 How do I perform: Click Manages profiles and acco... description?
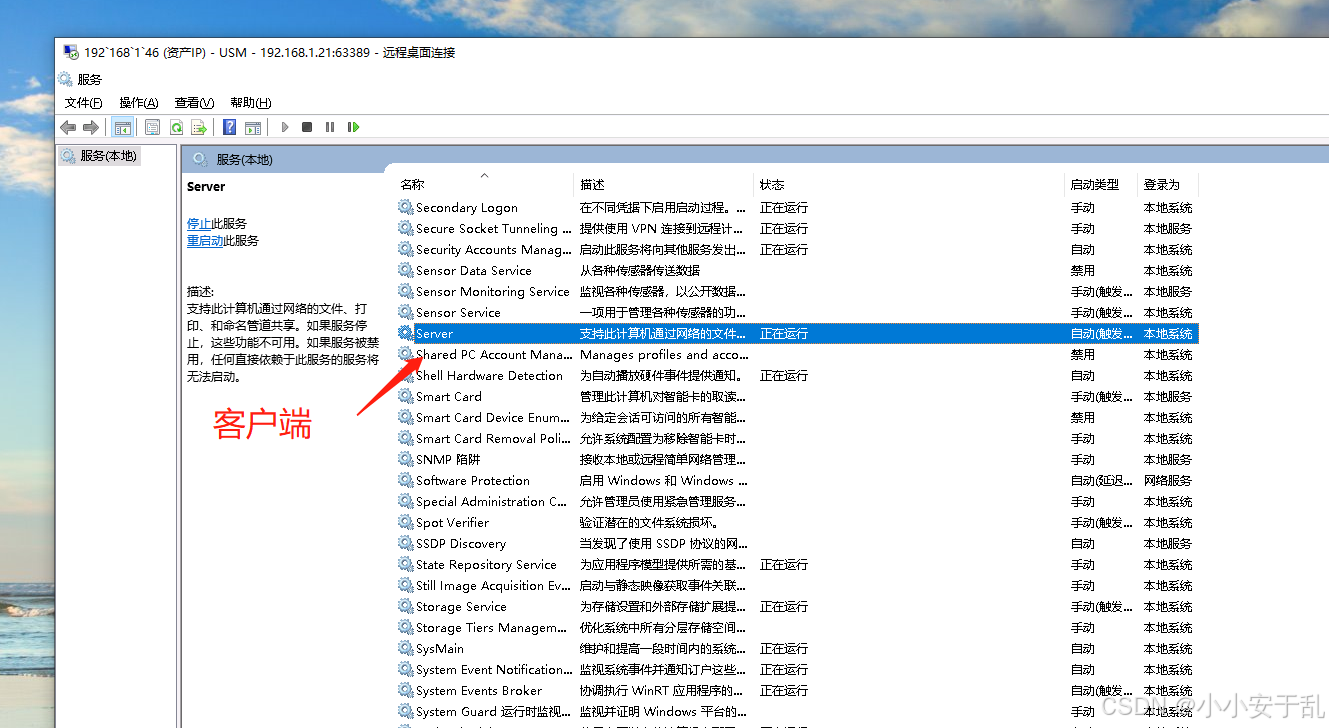(x=664, y=354)
